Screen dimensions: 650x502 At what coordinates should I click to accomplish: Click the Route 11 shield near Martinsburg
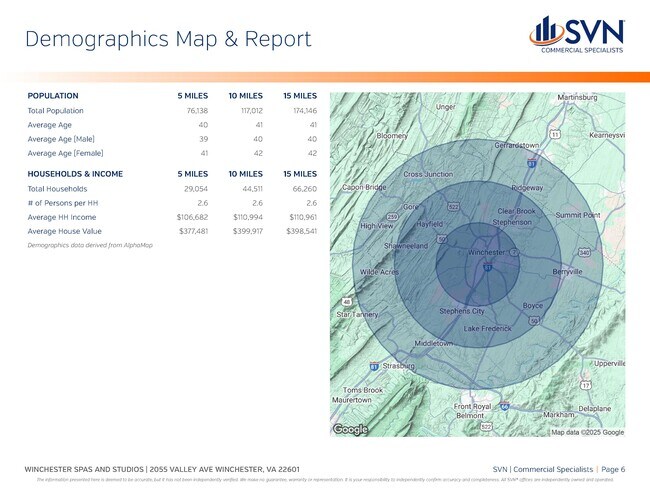pos(555,133)
